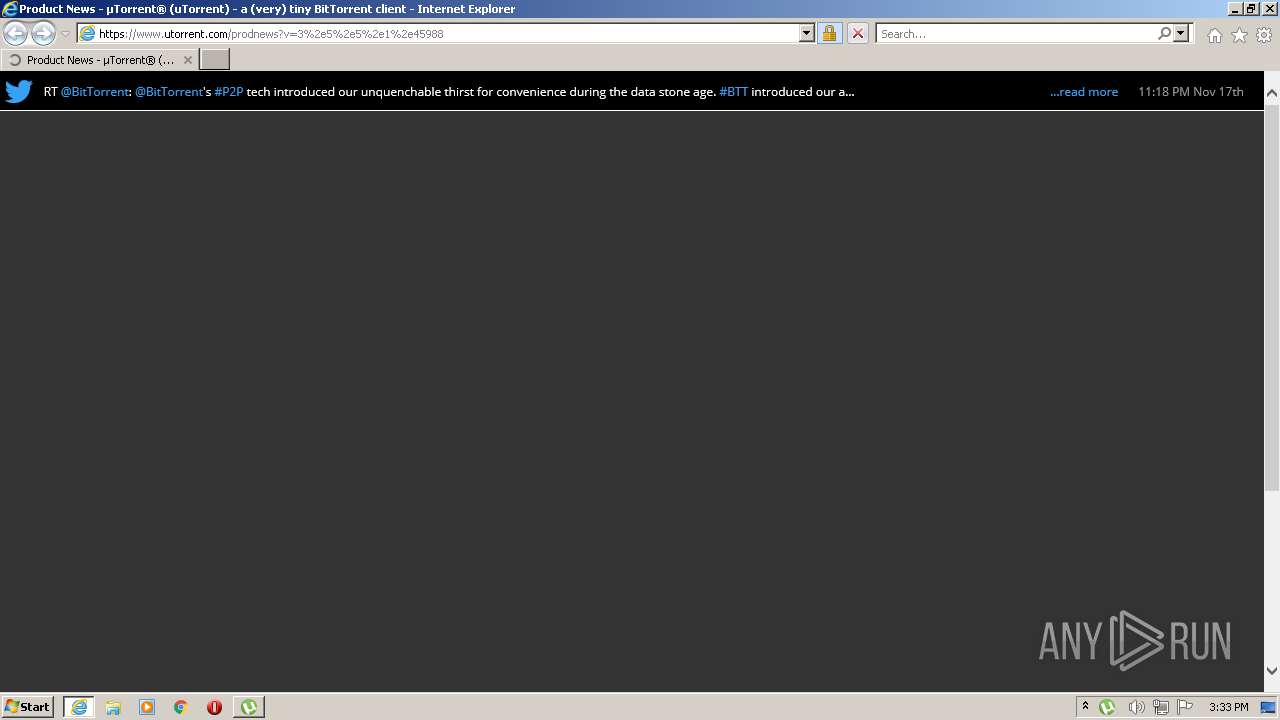Screen dimensions: 1280x720
Task: Open a new blank tab
Action: tap(215, 60)
